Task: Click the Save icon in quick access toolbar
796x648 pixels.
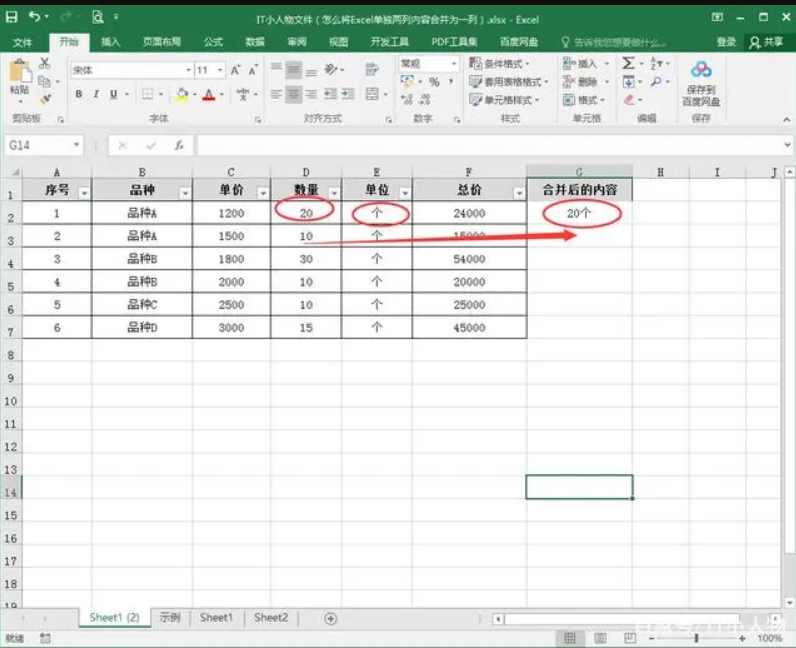Action: (x=12, y=17)
